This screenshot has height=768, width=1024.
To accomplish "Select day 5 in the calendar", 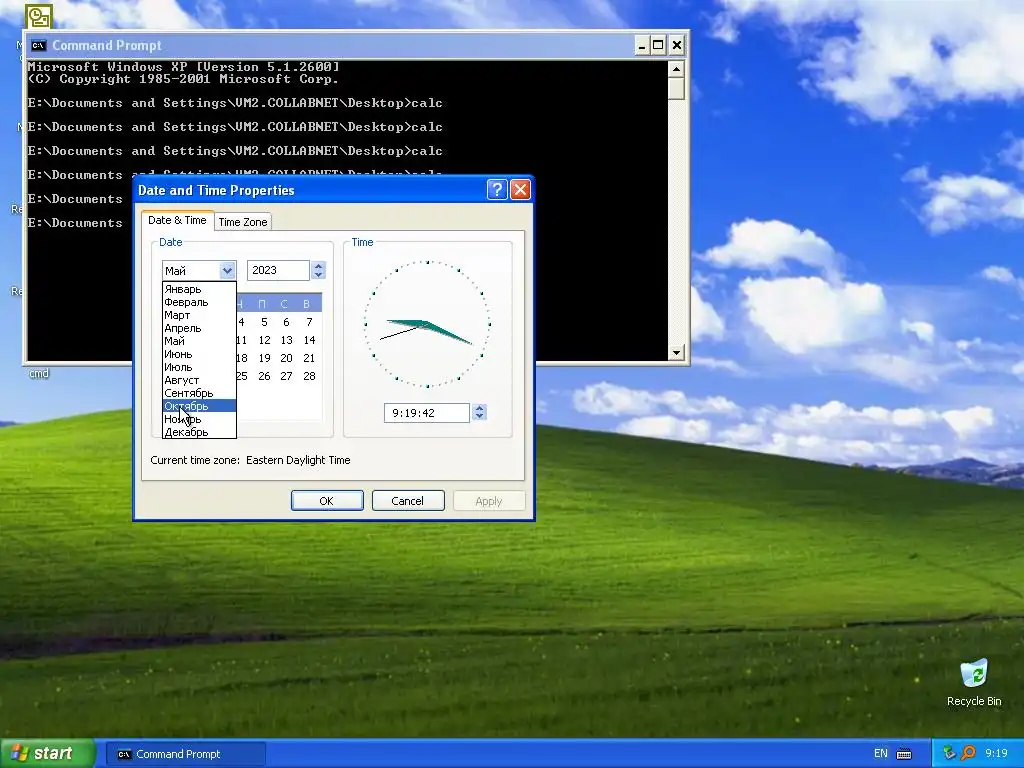I will click(264, 322).
